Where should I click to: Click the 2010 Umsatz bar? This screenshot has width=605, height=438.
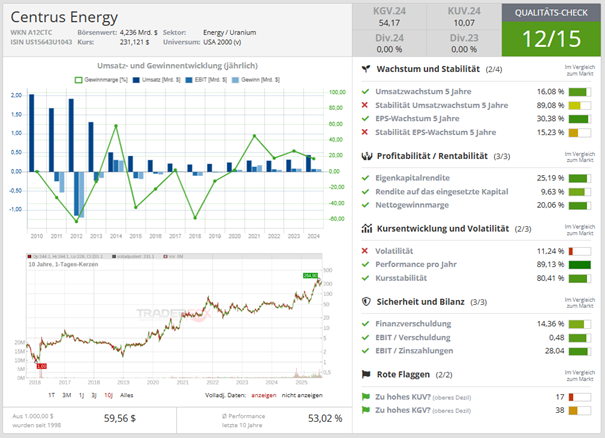[x=32, y=133]
